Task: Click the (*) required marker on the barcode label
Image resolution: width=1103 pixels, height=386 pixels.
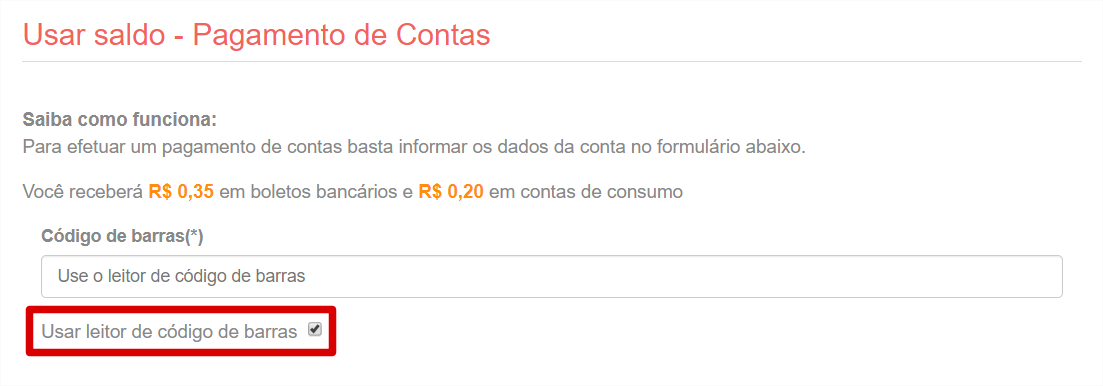Action: (193, 236)
